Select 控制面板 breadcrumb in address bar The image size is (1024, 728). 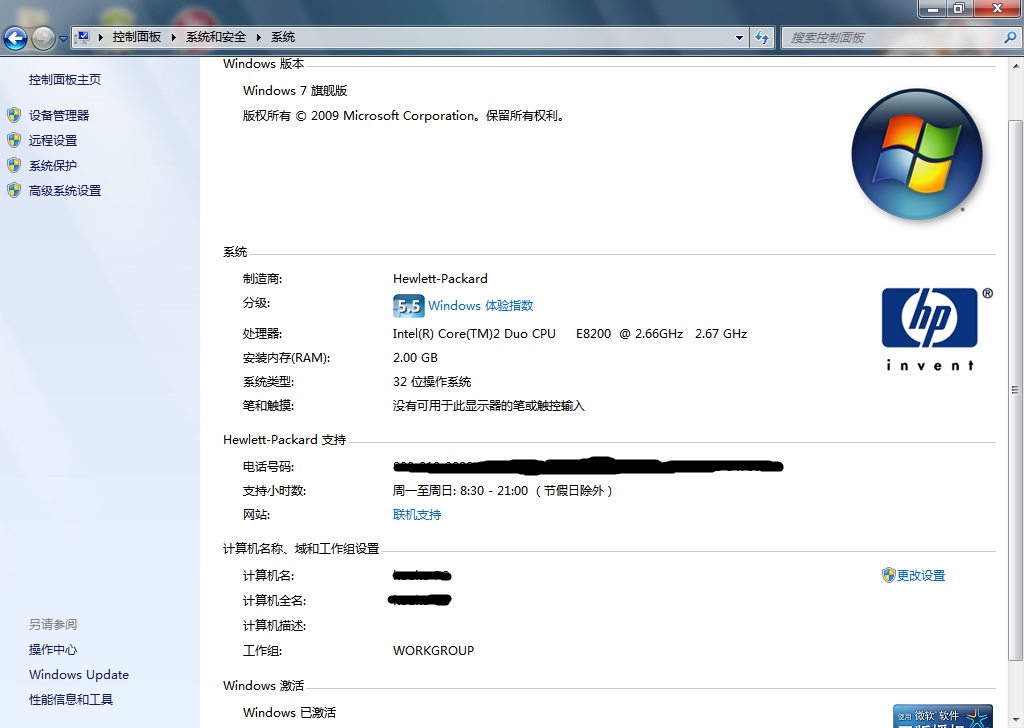pos(136,37)
